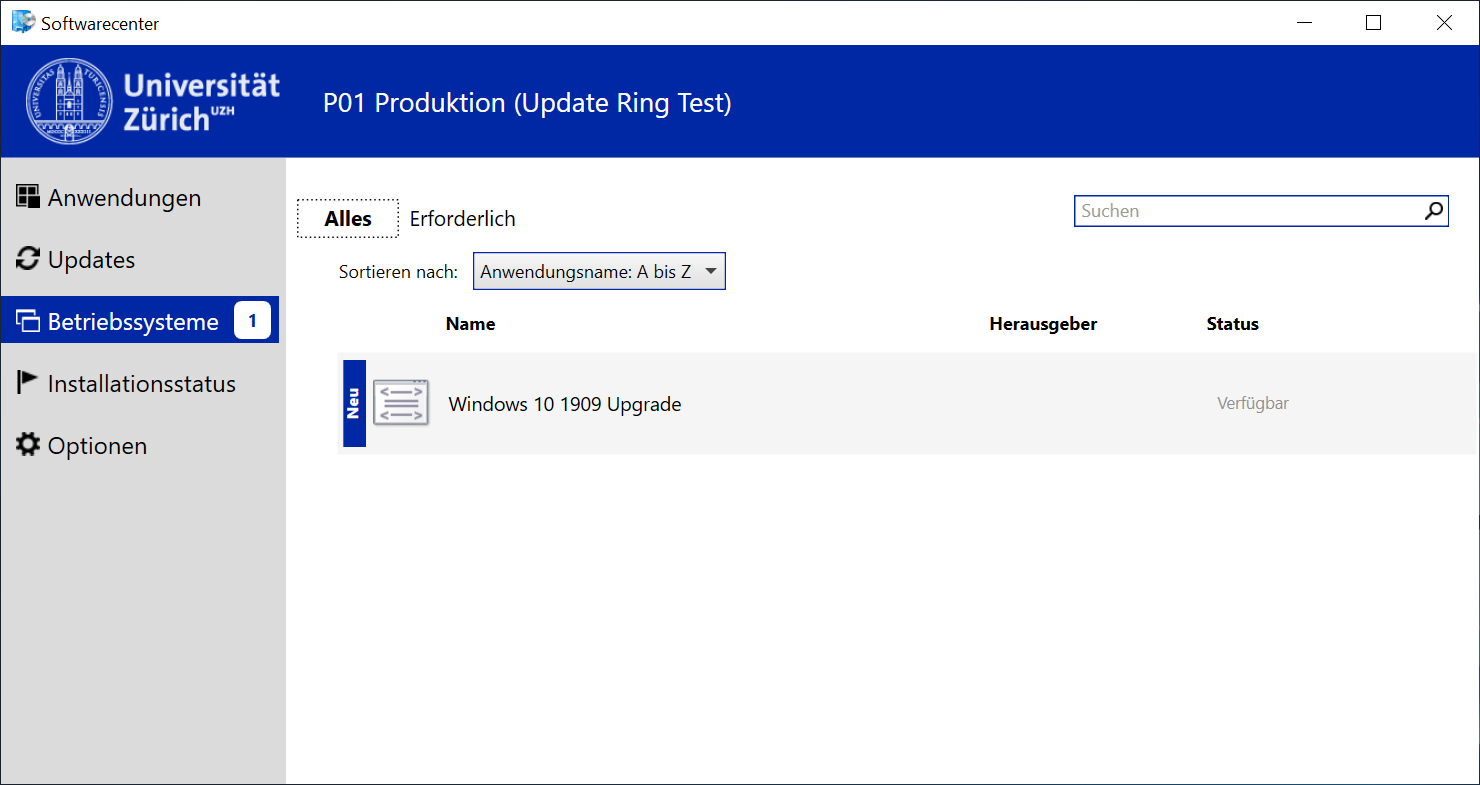Sort by the Herausgeber column header
Viewport: 1480px width, 785px height.
(1043, 324)
